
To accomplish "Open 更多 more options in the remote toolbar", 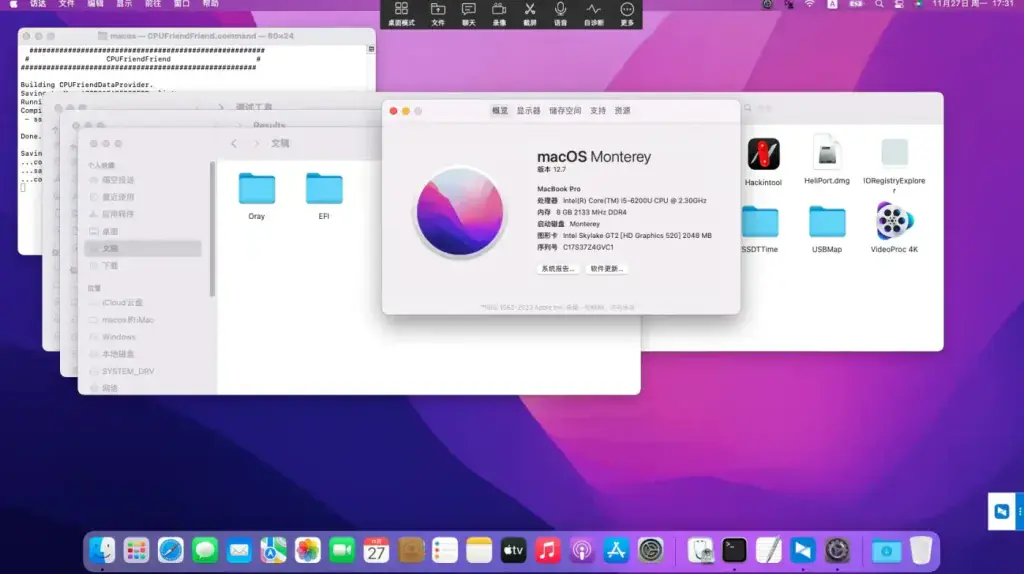I will coord(627,14).
